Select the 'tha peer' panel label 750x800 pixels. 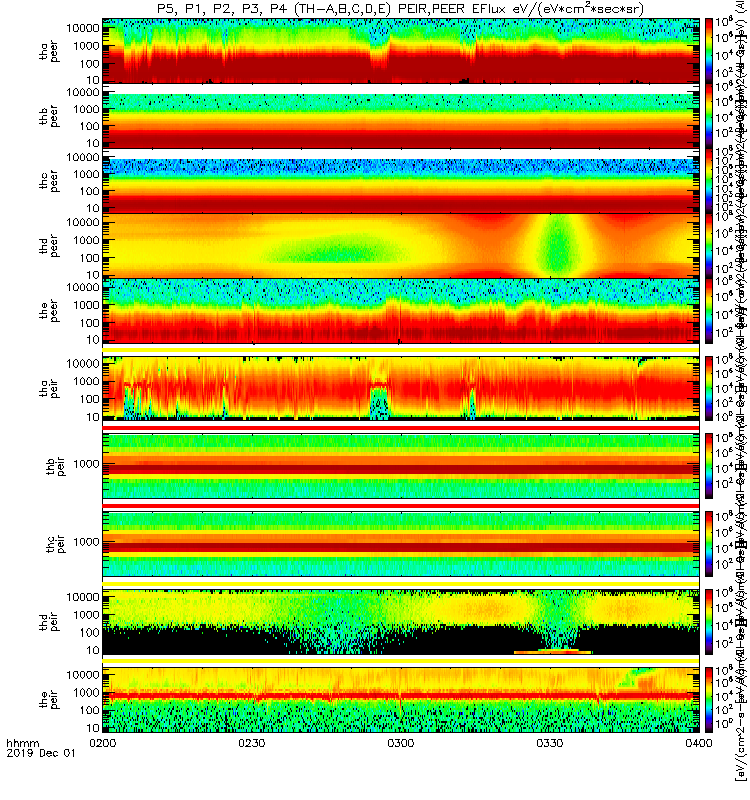pyautogui.click(x=49, y=52)
